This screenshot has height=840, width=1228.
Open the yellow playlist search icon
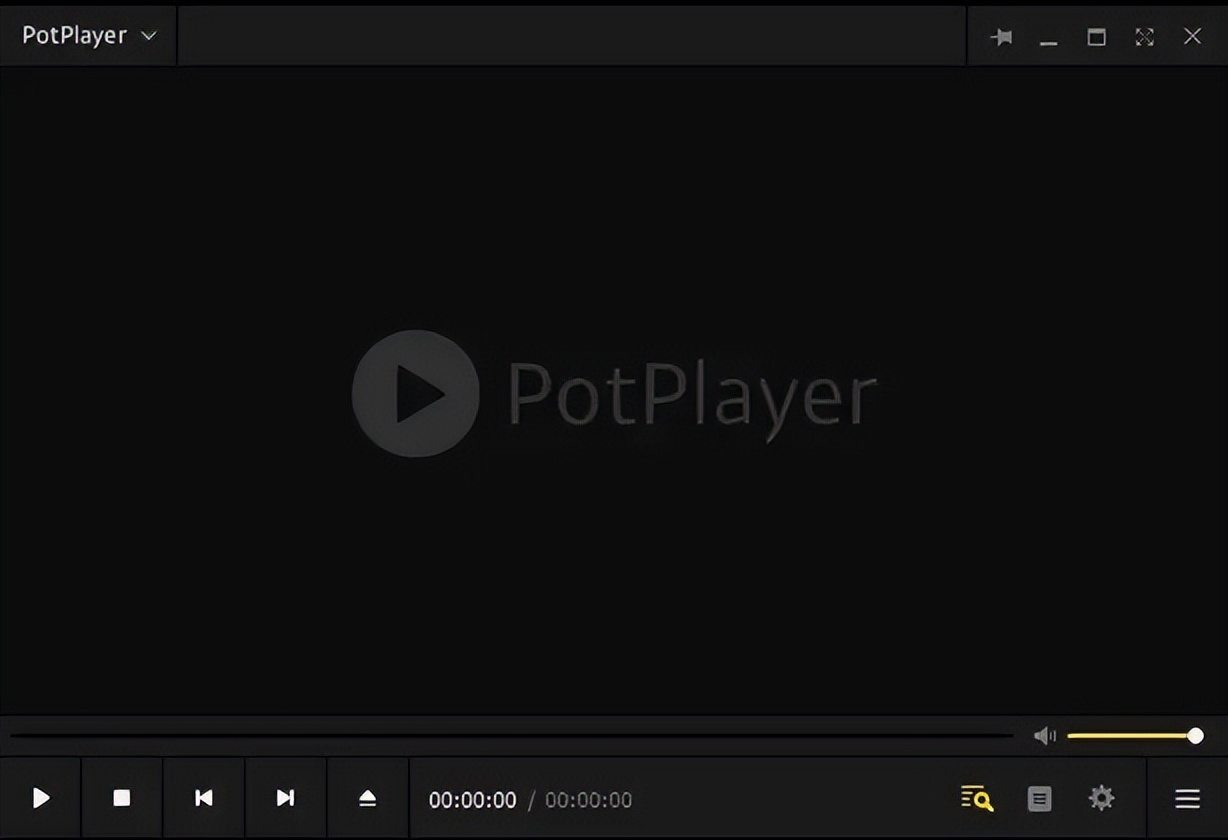tap(977, 798)
